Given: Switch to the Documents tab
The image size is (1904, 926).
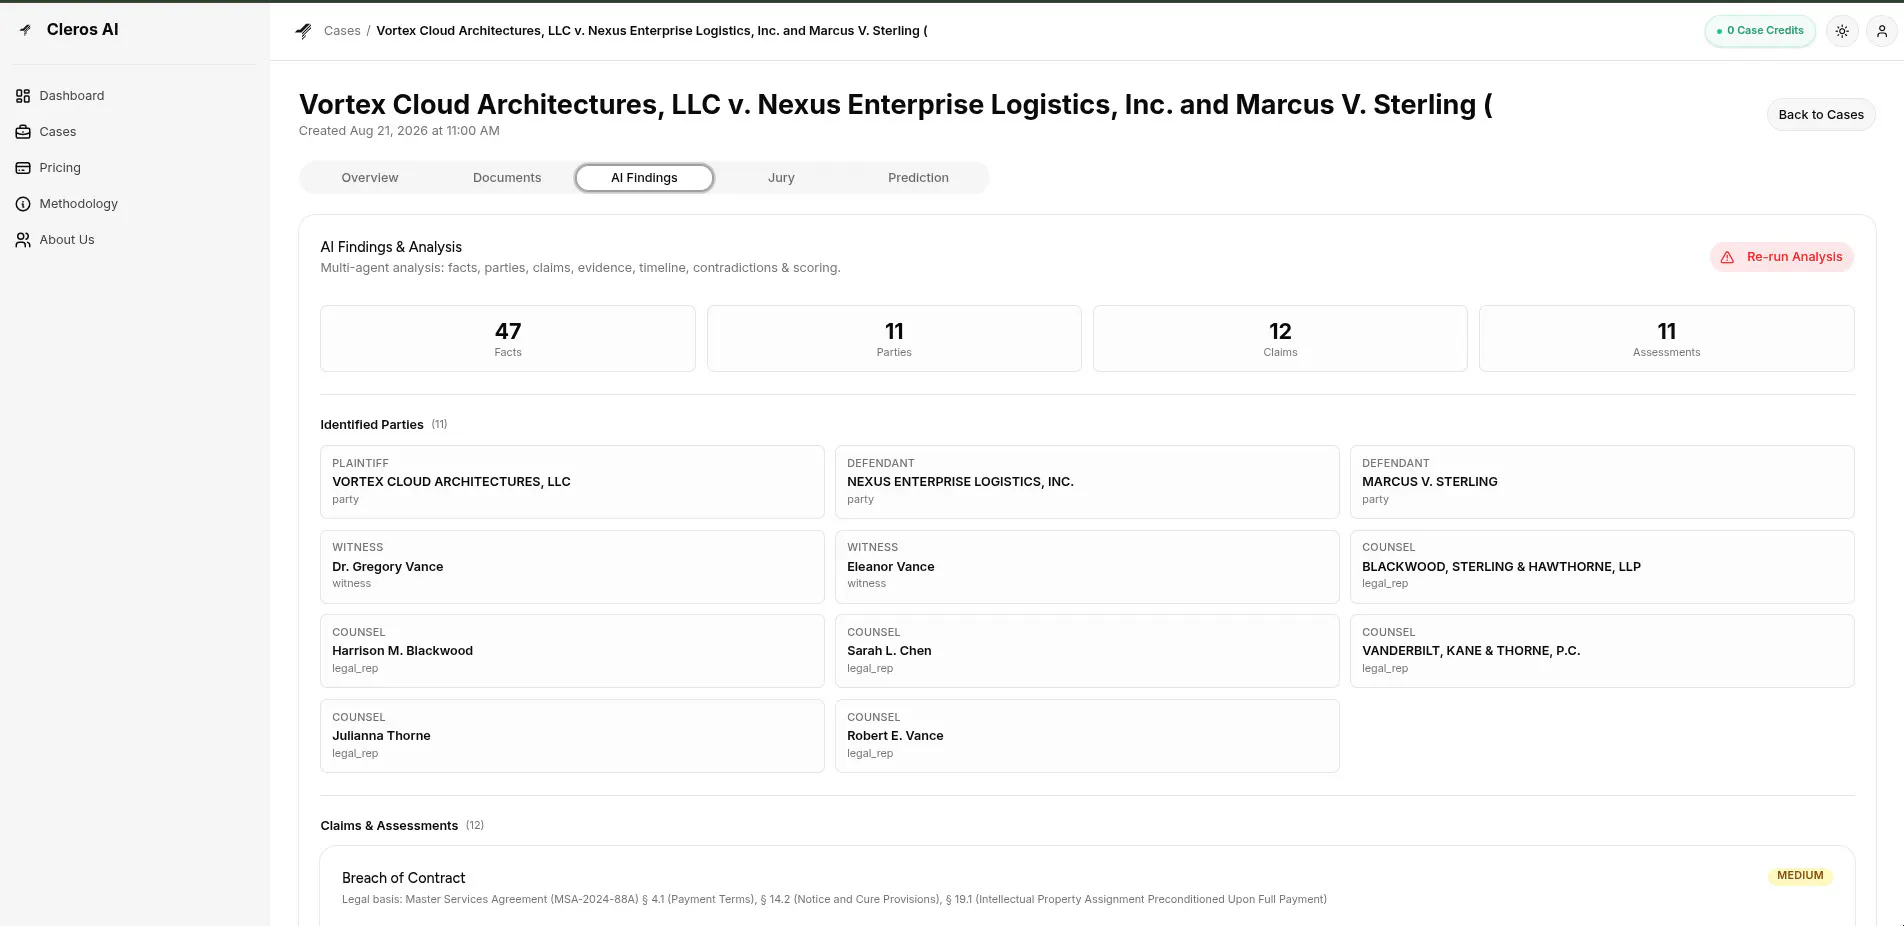Looking at the screenshot, I should pyautogui.click(x=507, y=178).
